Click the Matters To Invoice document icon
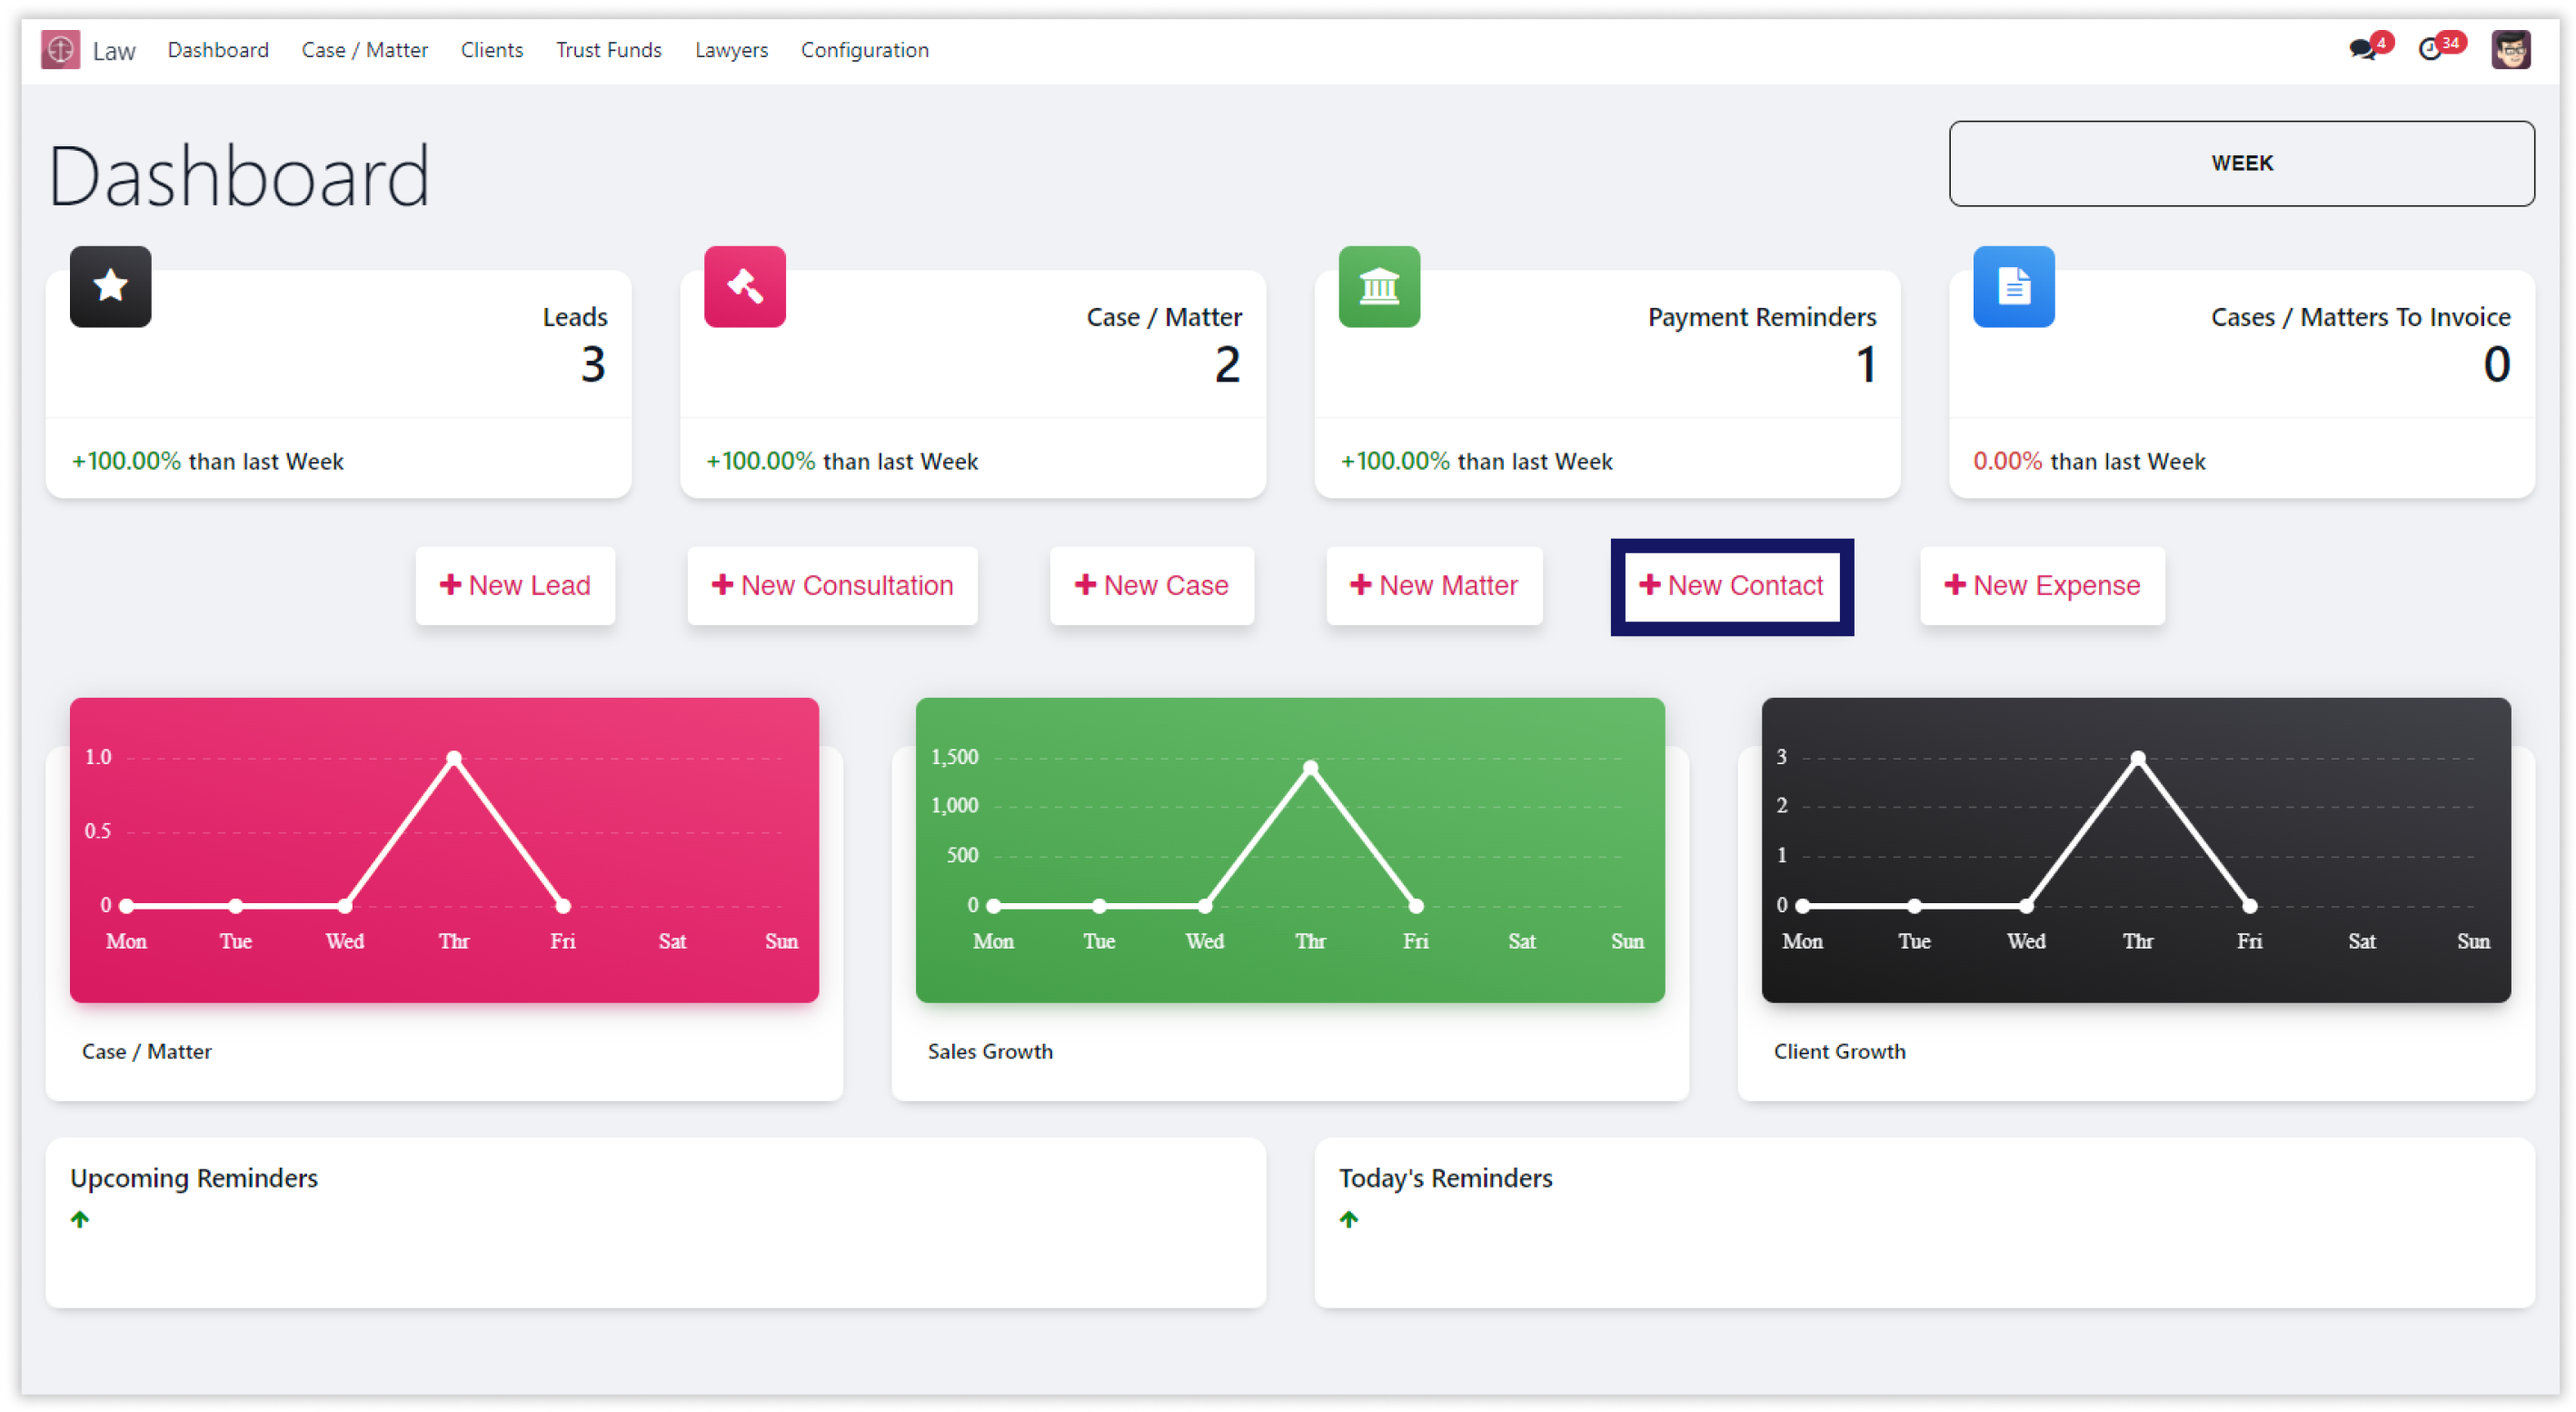 (2013, 287)
